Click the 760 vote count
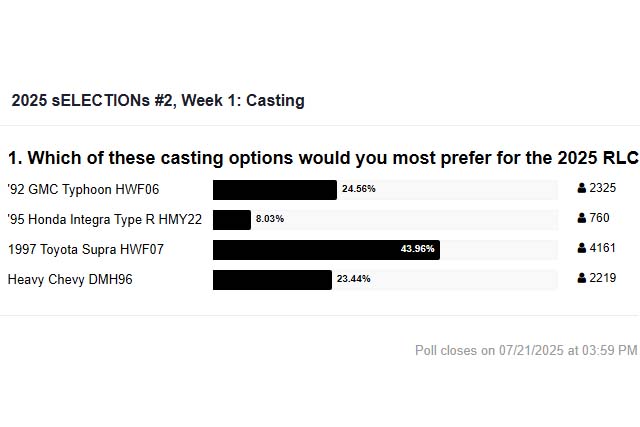This screenshot has width=640, height=427. coord(599,218)
